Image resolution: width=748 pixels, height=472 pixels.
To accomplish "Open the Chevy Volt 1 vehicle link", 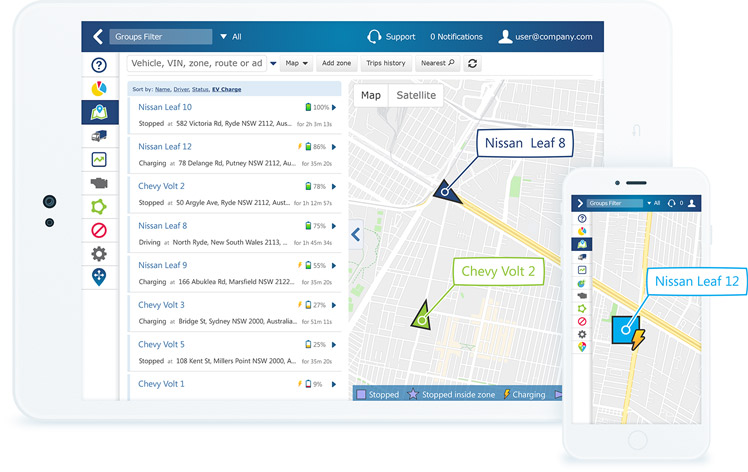I will click(161, 384).
